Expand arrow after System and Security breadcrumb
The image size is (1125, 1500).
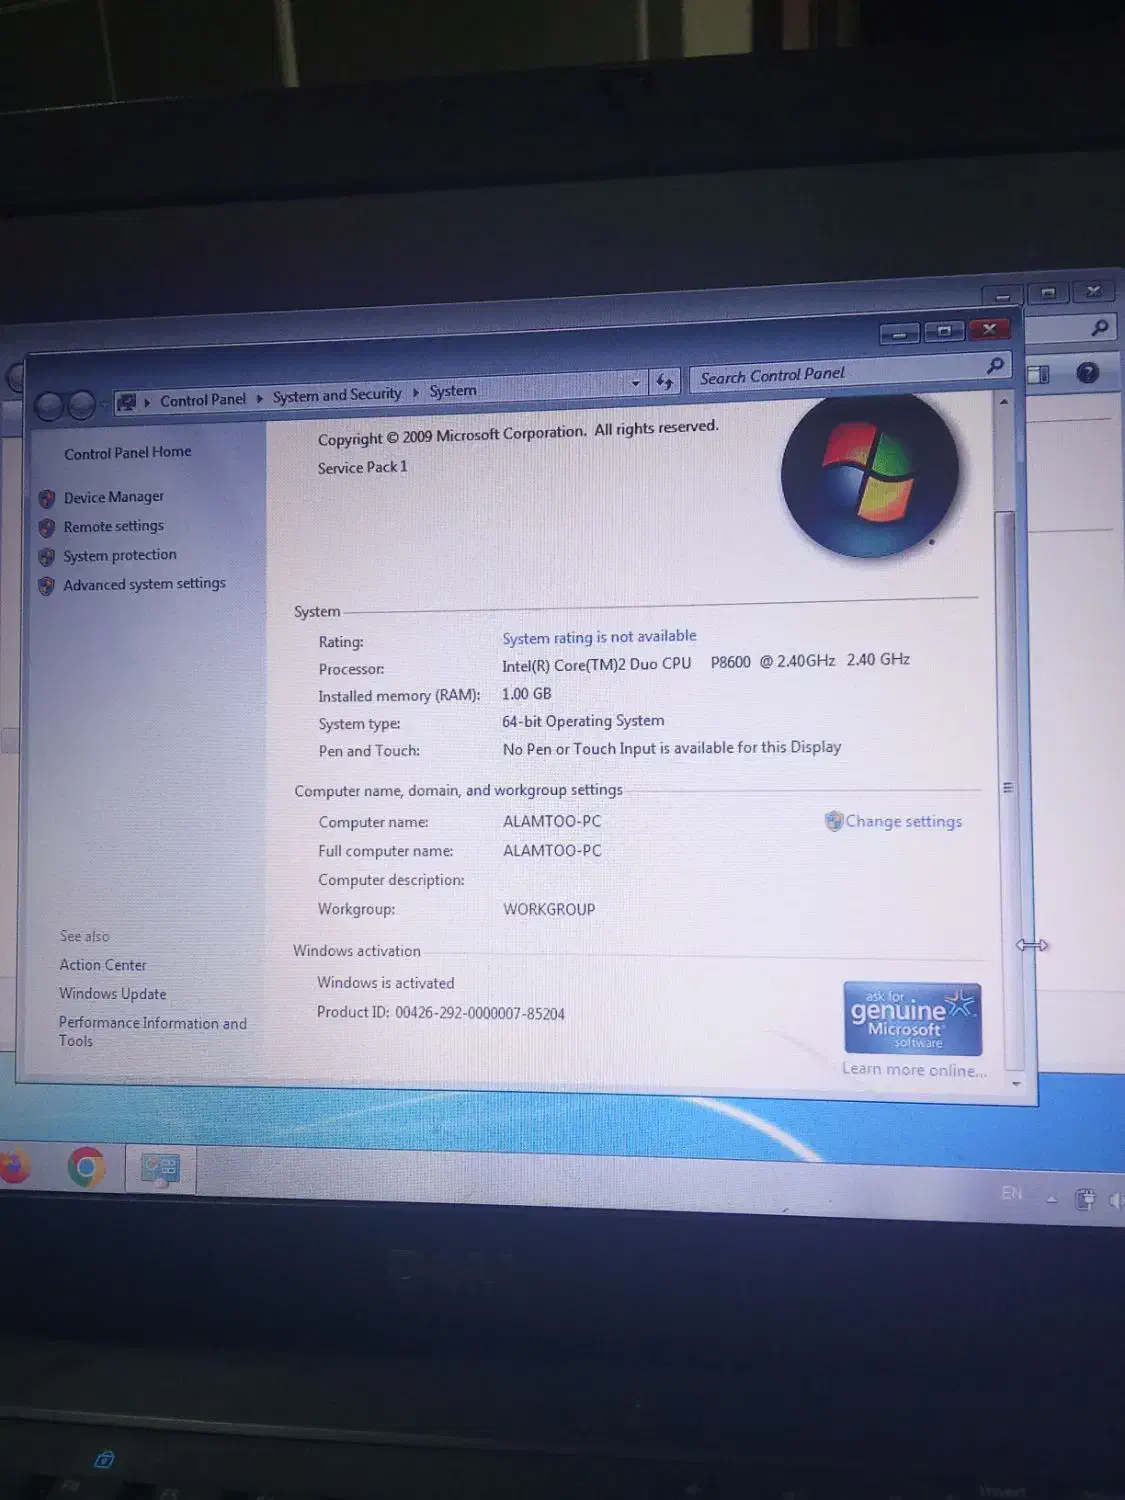click(415, 393)
